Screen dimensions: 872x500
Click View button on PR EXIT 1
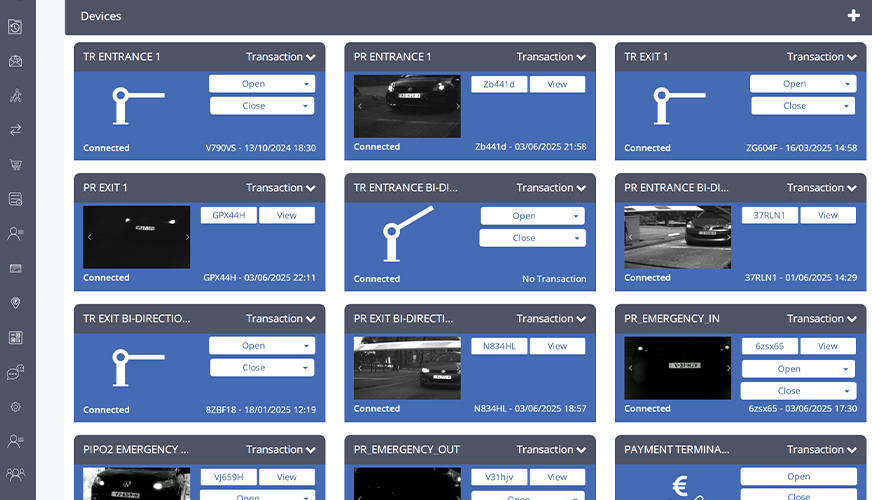[x=286, y=215]
